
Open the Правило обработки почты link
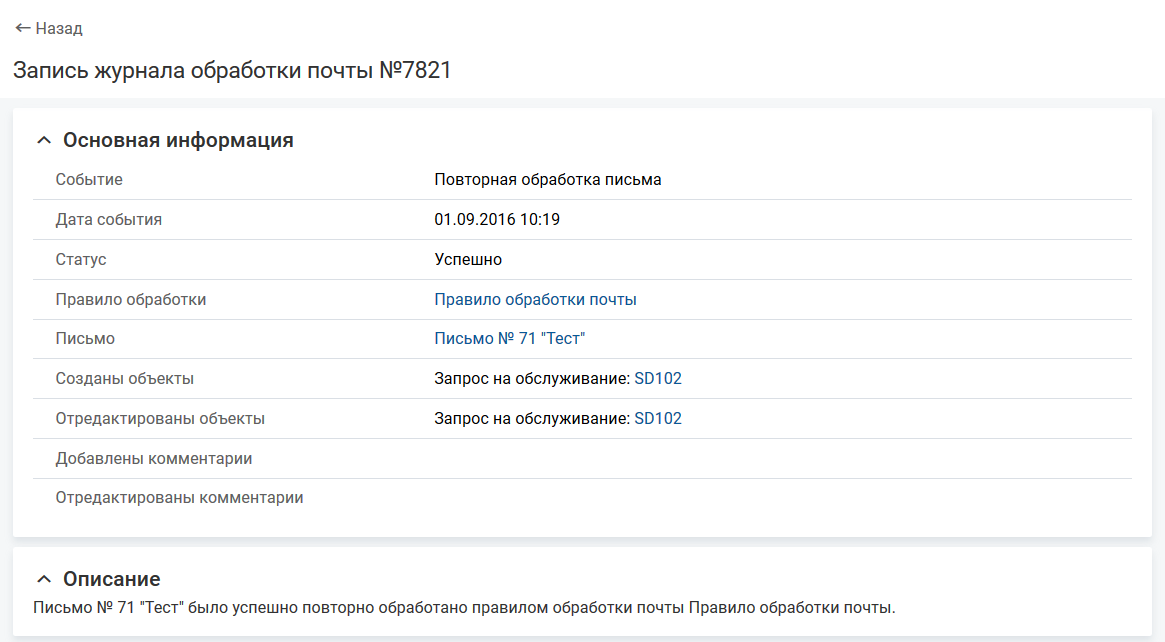(x=535, y=299)
